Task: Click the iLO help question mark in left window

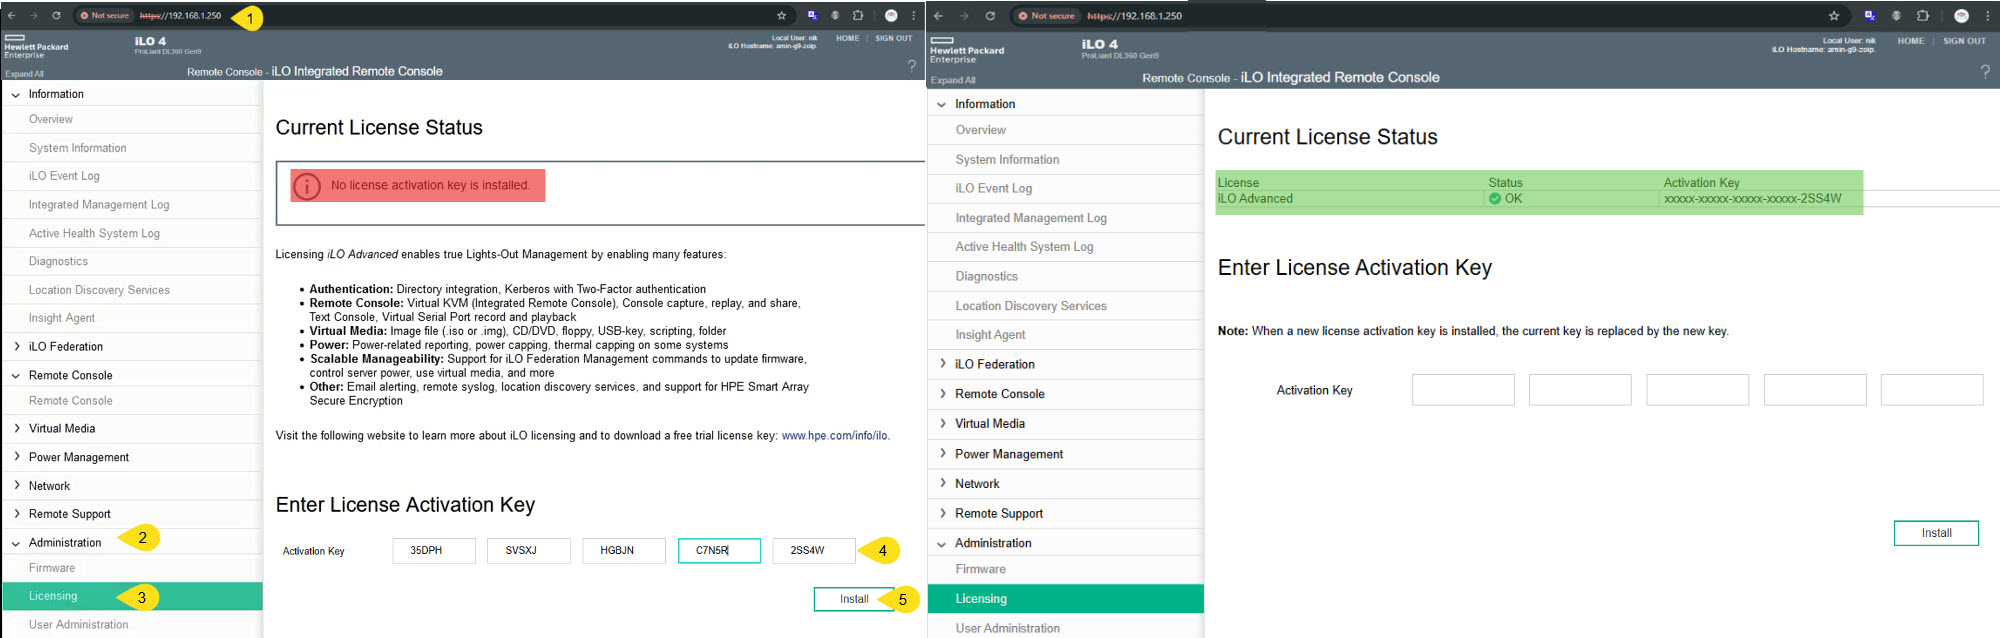Action: 911,66
